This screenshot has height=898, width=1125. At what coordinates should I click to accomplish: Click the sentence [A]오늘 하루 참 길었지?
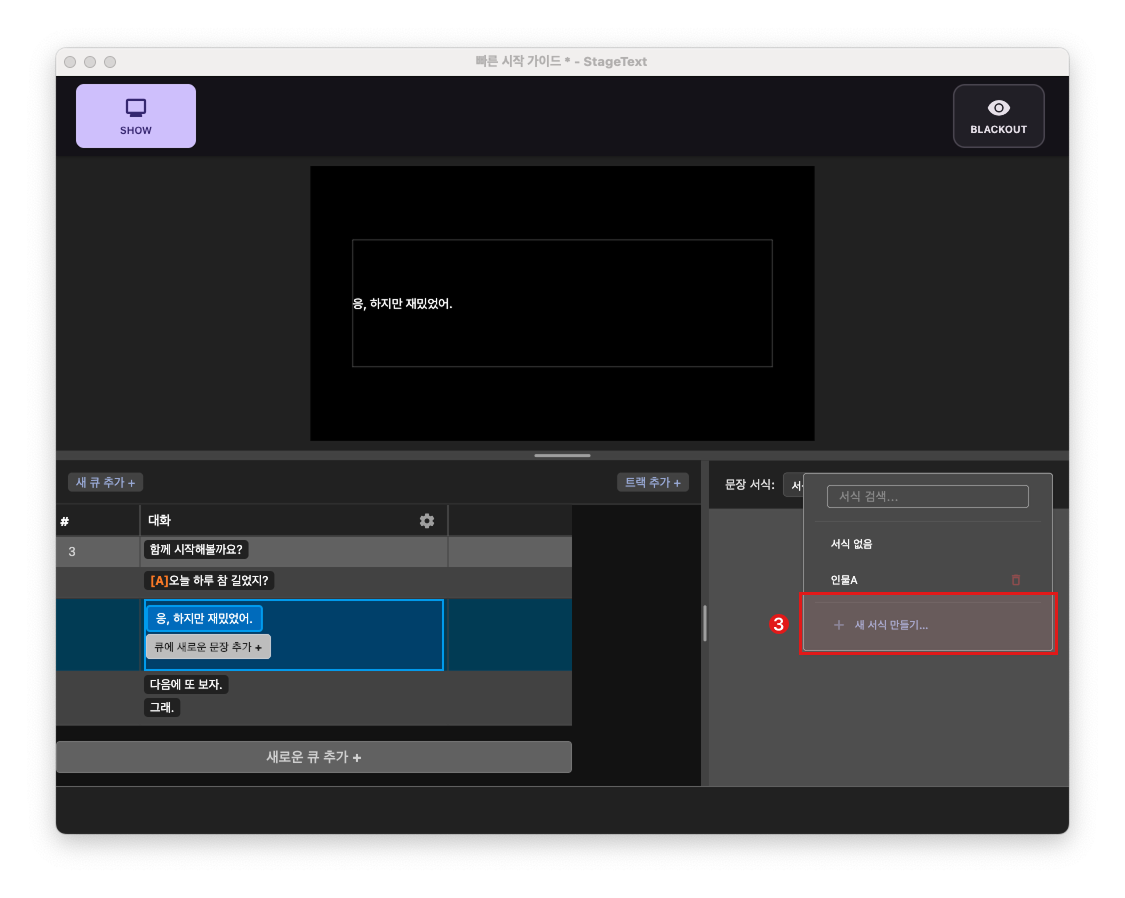[211, 580]
